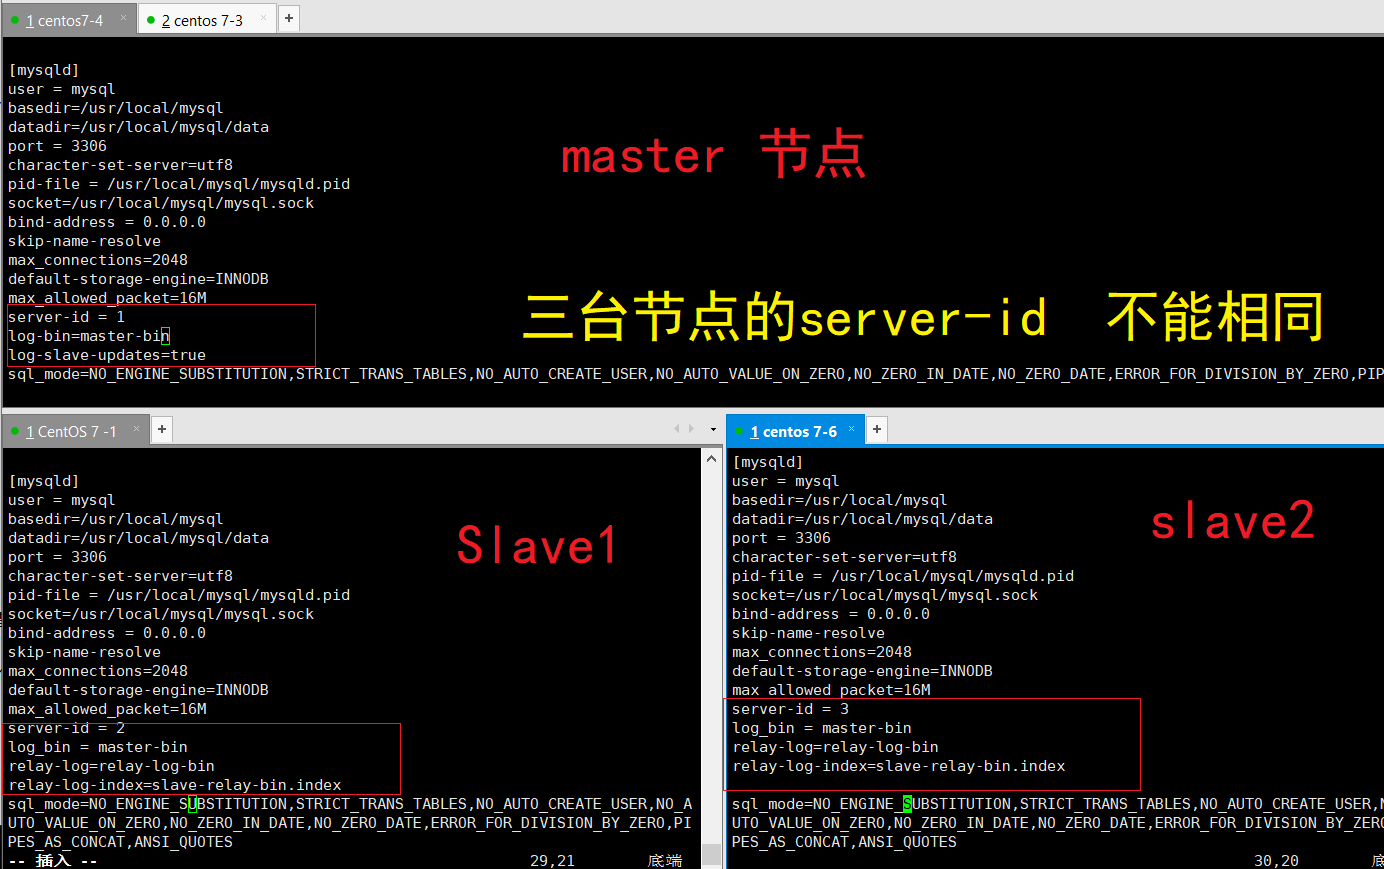Viewport: 1384px width, 869px height.
Task: Switch to the "2 centos 7-3" session tab
Action: tap(207, 20)
